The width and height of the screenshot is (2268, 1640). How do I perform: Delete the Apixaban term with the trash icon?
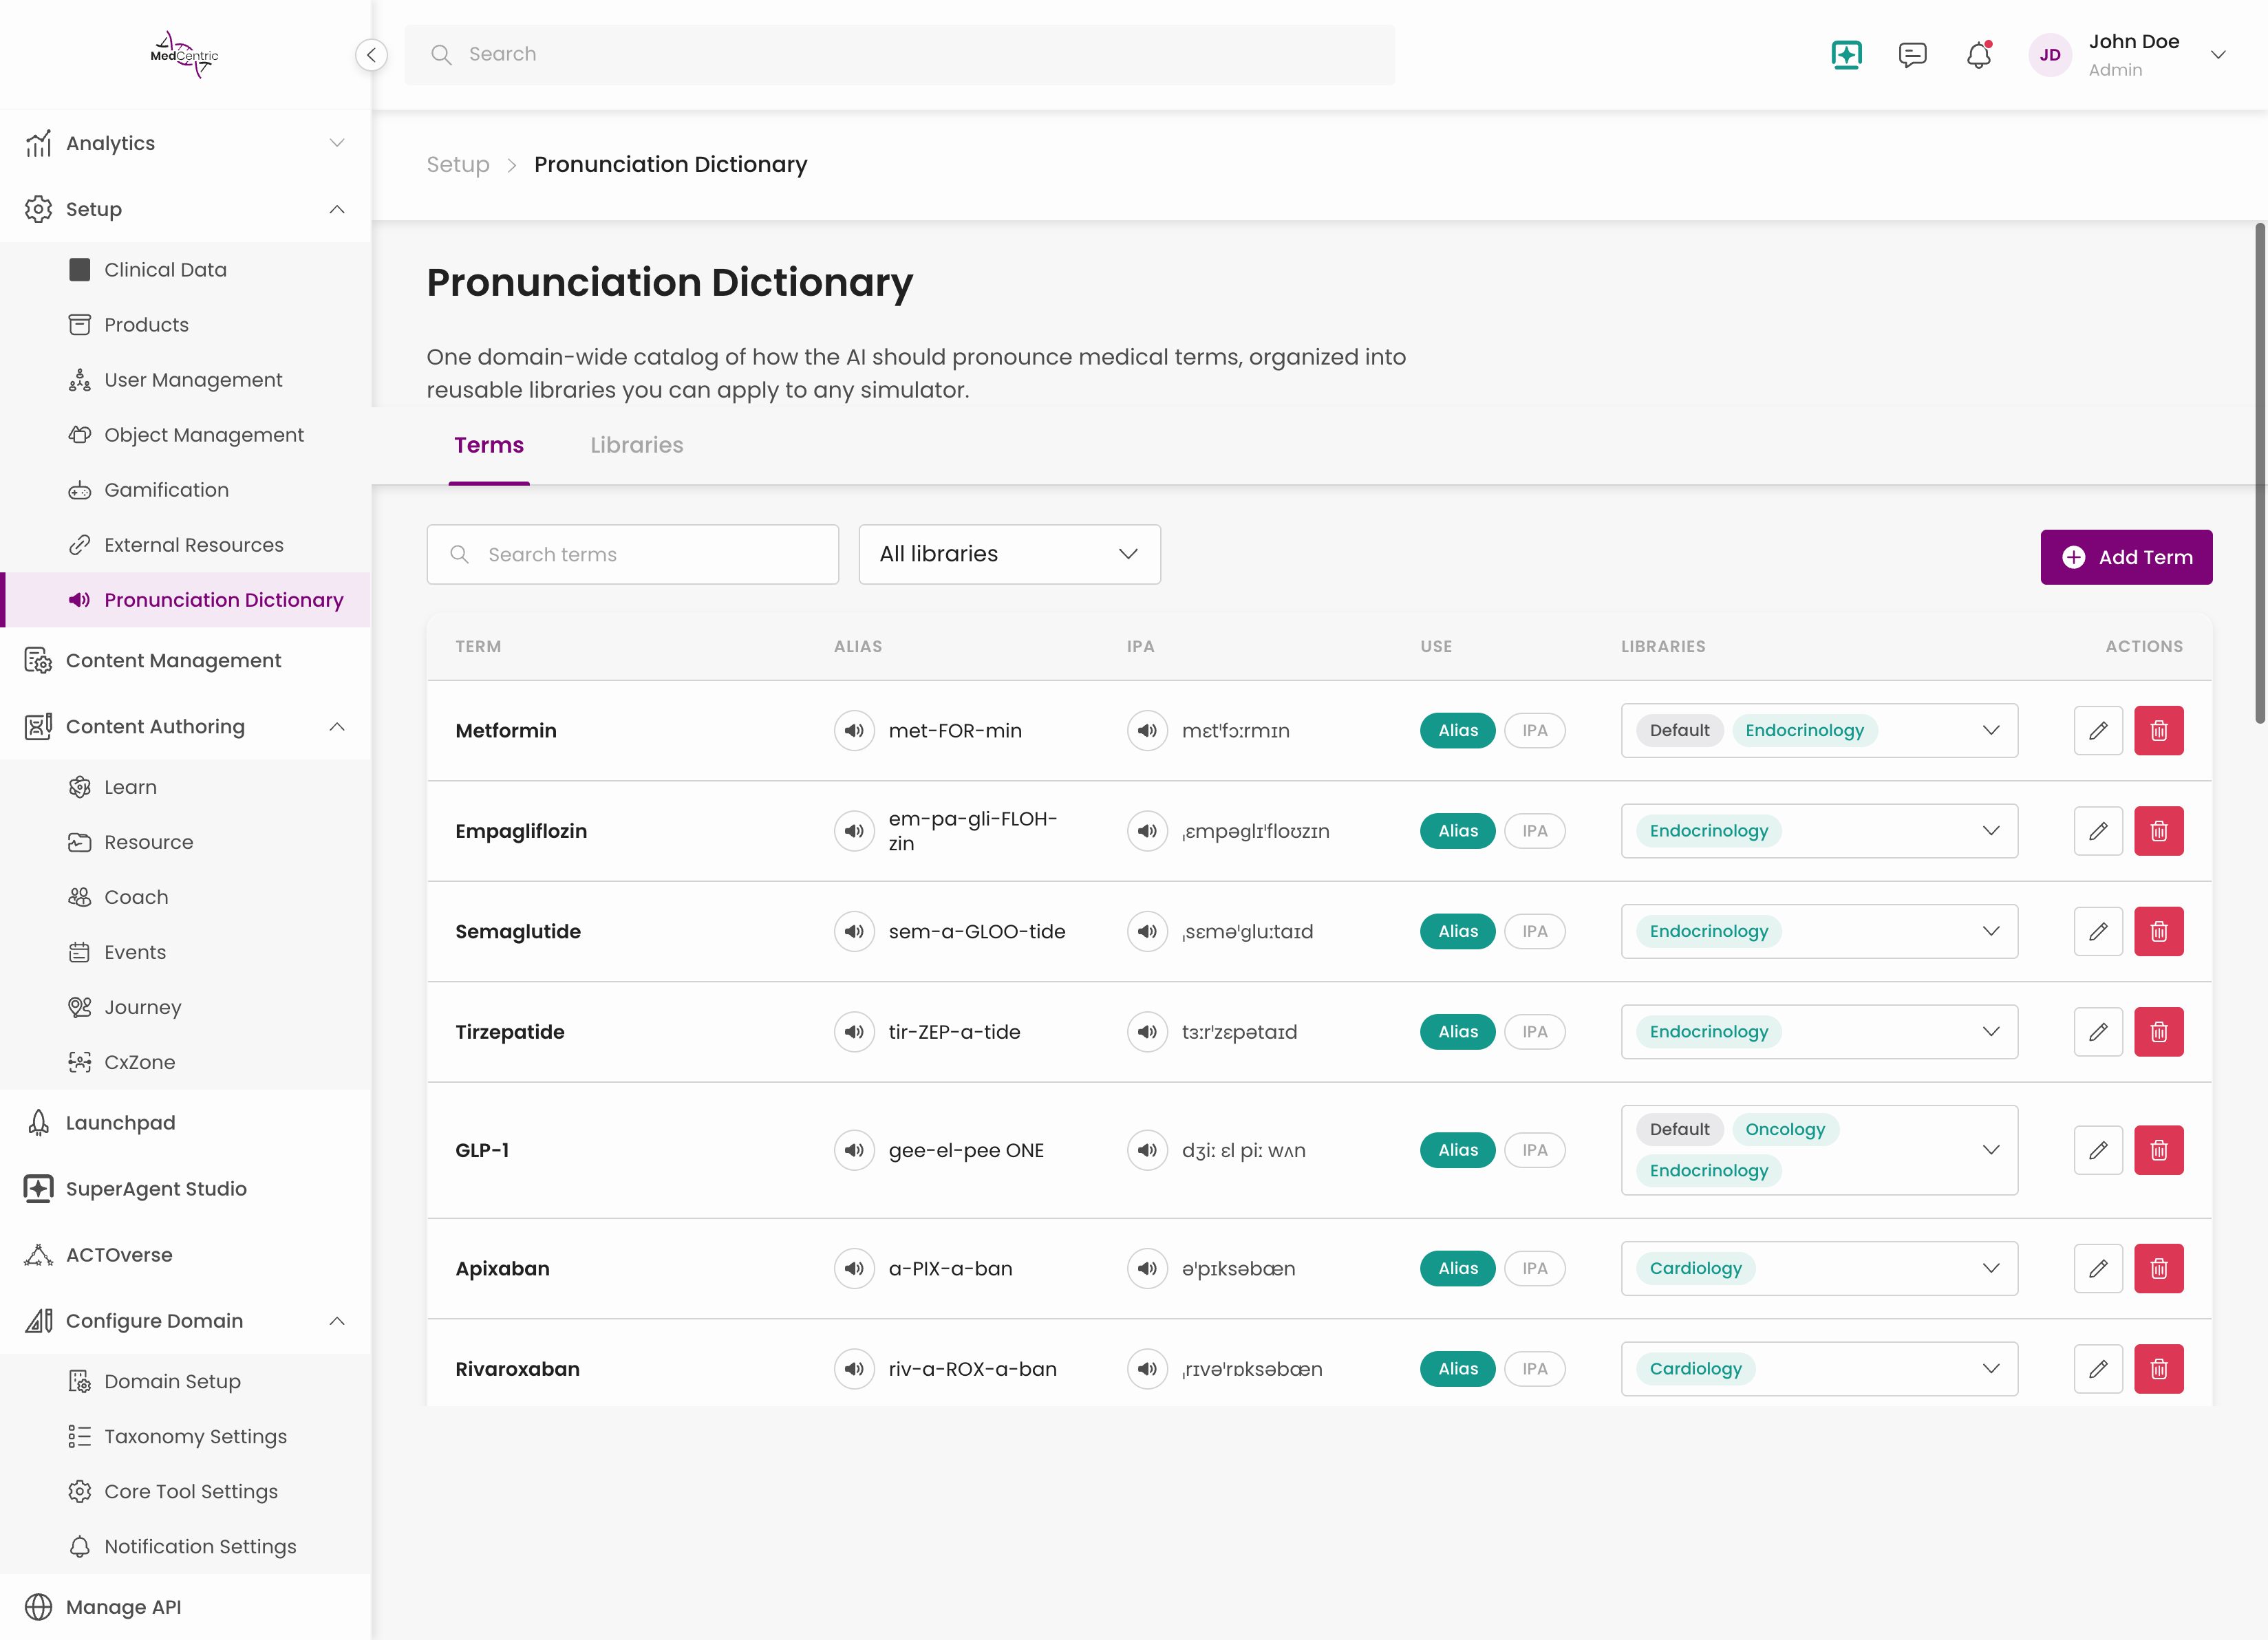coord(2159,1269)
